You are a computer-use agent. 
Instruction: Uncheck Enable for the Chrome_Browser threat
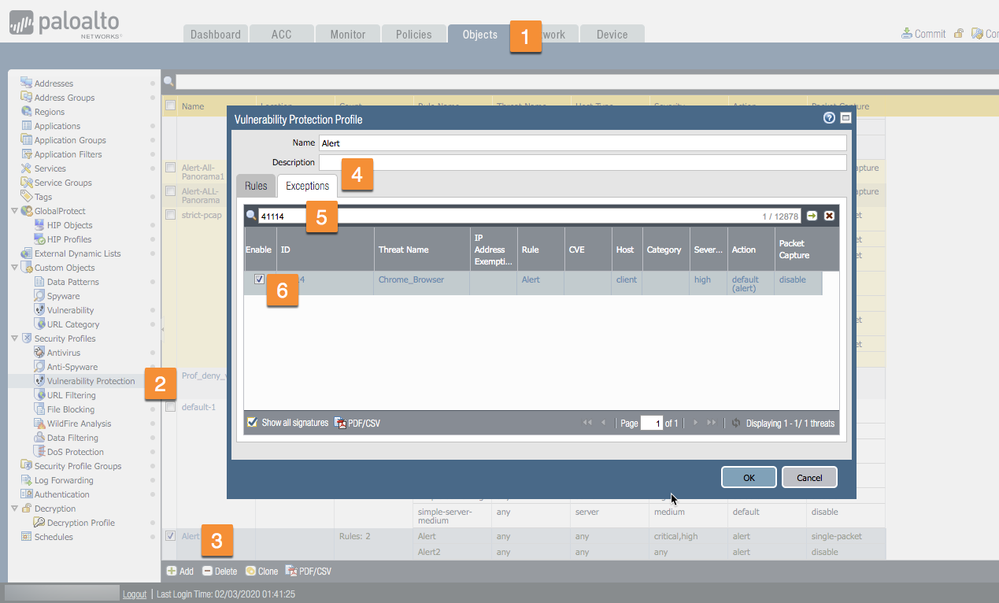(259, 280)
